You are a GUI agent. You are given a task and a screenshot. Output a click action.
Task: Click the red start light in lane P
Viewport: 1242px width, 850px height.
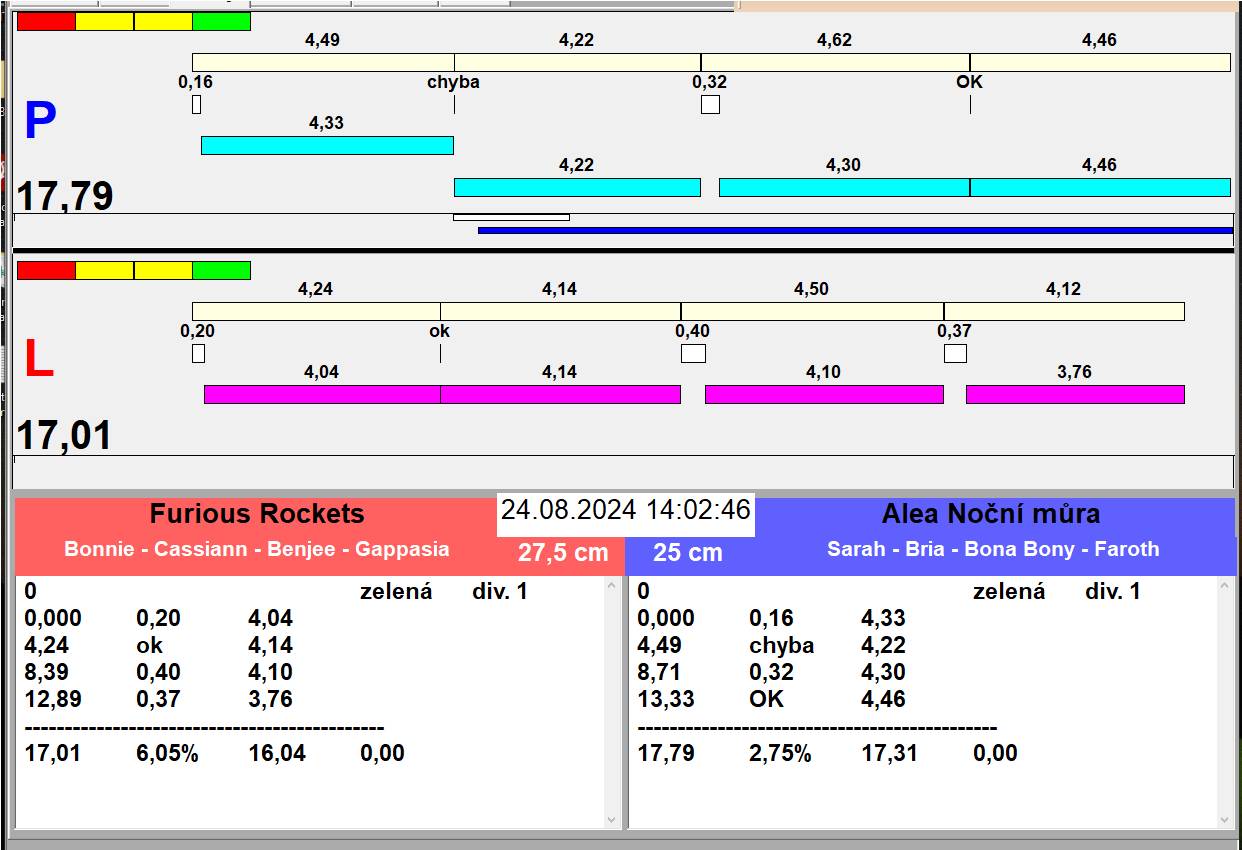click(x=46, y=21)
